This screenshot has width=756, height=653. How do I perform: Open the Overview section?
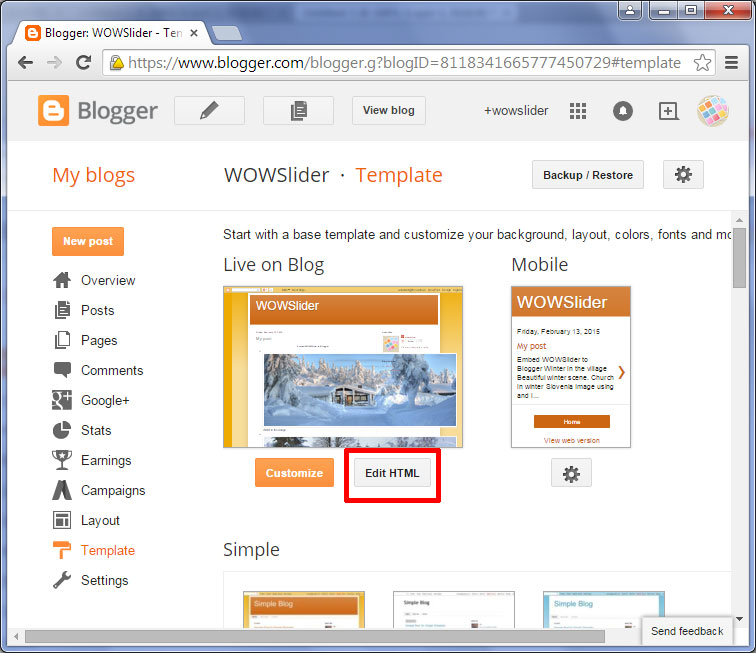point(108,280)
